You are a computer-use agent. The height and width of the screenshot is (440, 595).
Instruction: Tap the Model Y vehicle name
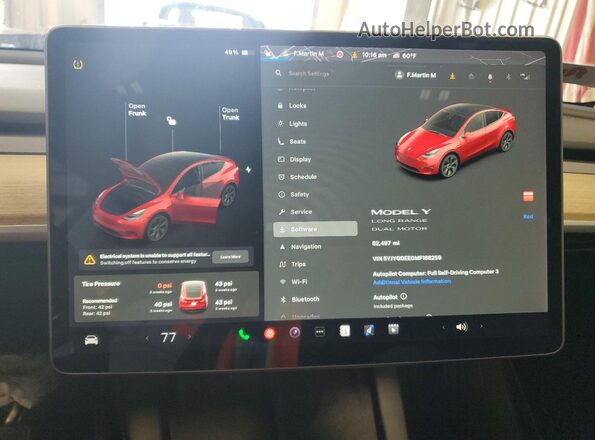click(x=401, y=212)
